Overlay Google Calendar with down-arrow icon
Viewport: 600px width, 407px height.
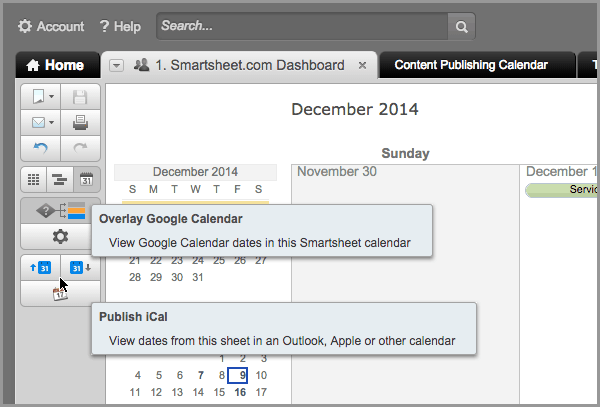click(x=81, y=268)
